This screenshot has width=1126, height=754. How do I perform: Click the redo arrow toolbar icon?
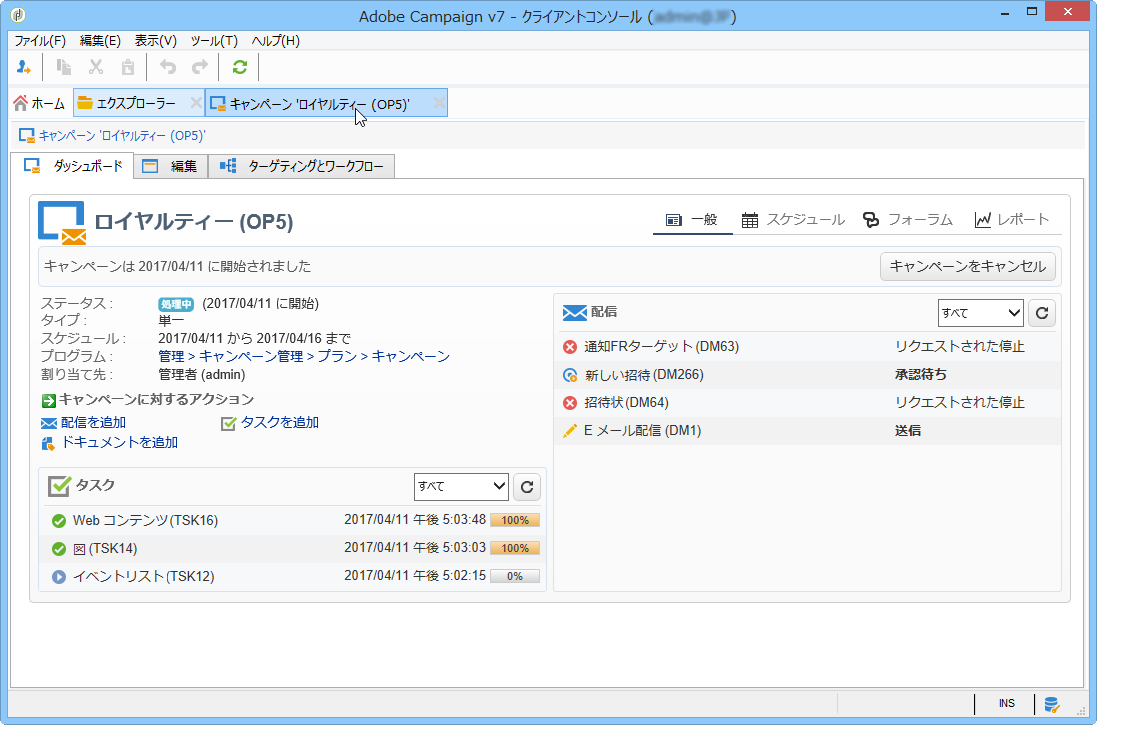pos(200,68)
